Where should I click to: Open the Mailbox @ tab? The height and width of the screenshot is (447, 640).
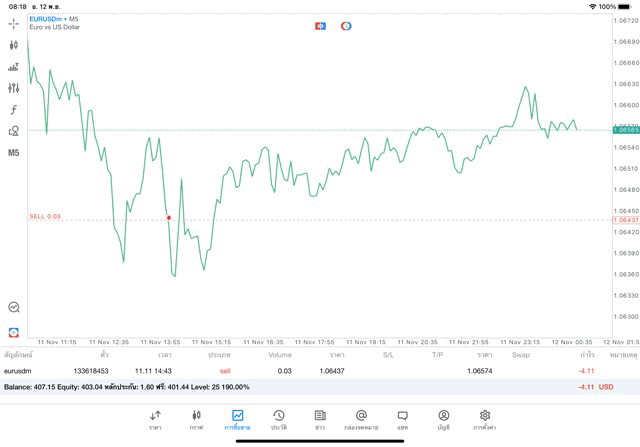coord(361,419)
